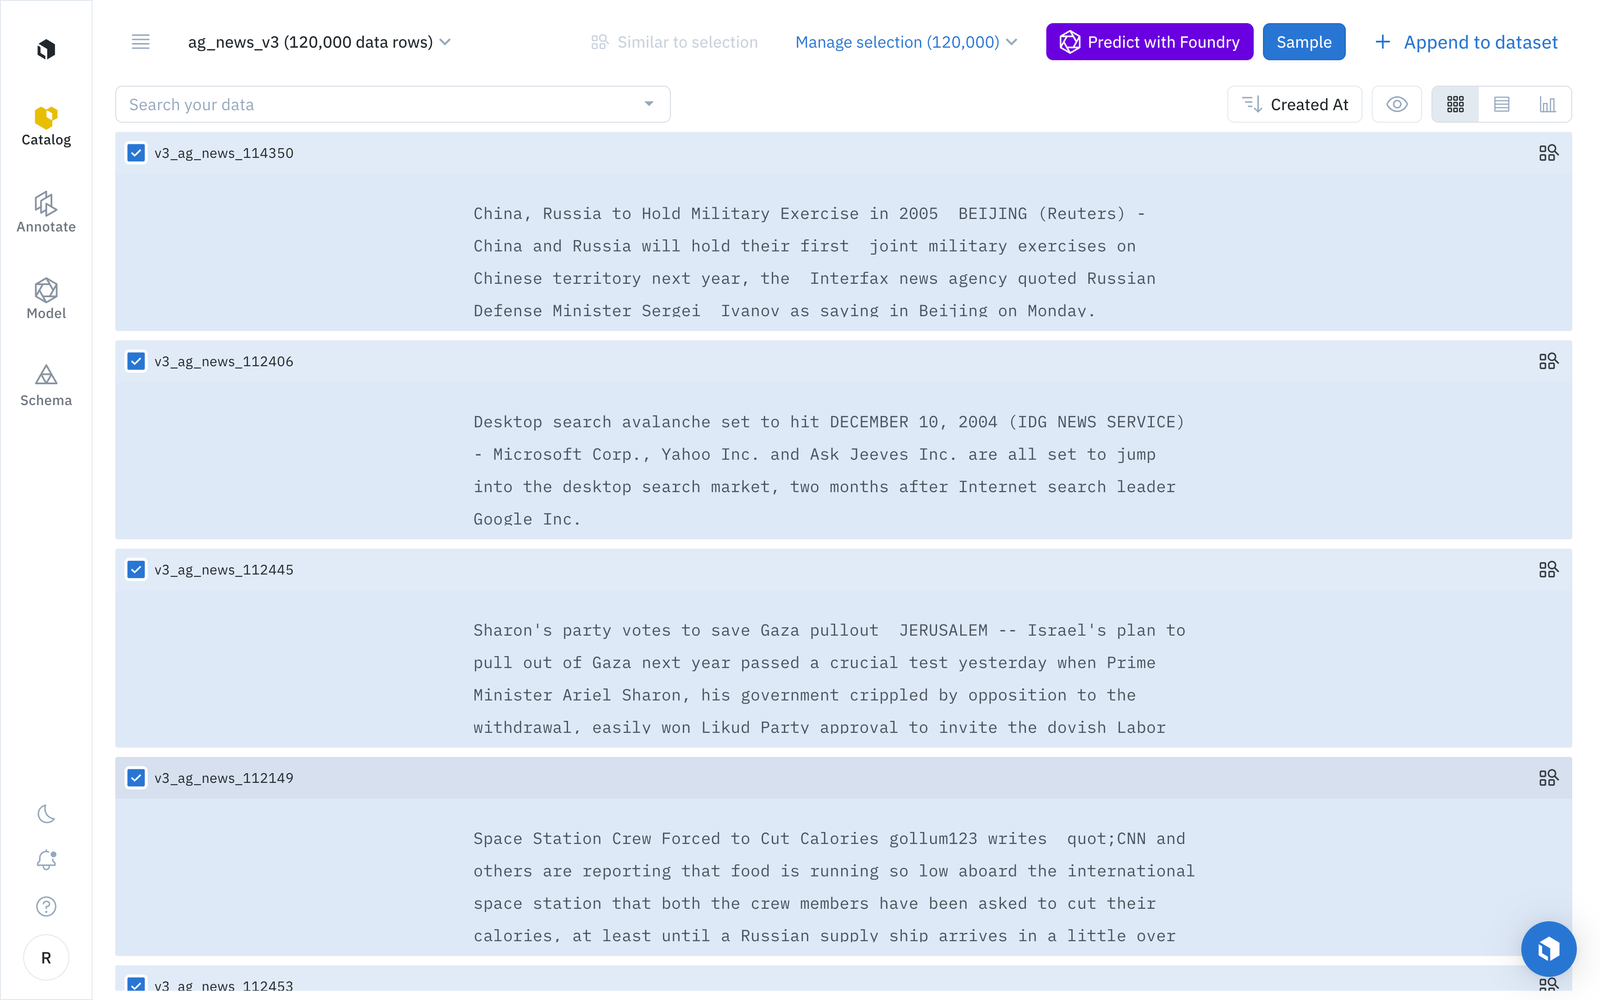The width and height of the screenshot is (1600, 1000).
Task: Select the Model section in the sidebar
Action: pos(46,298)
